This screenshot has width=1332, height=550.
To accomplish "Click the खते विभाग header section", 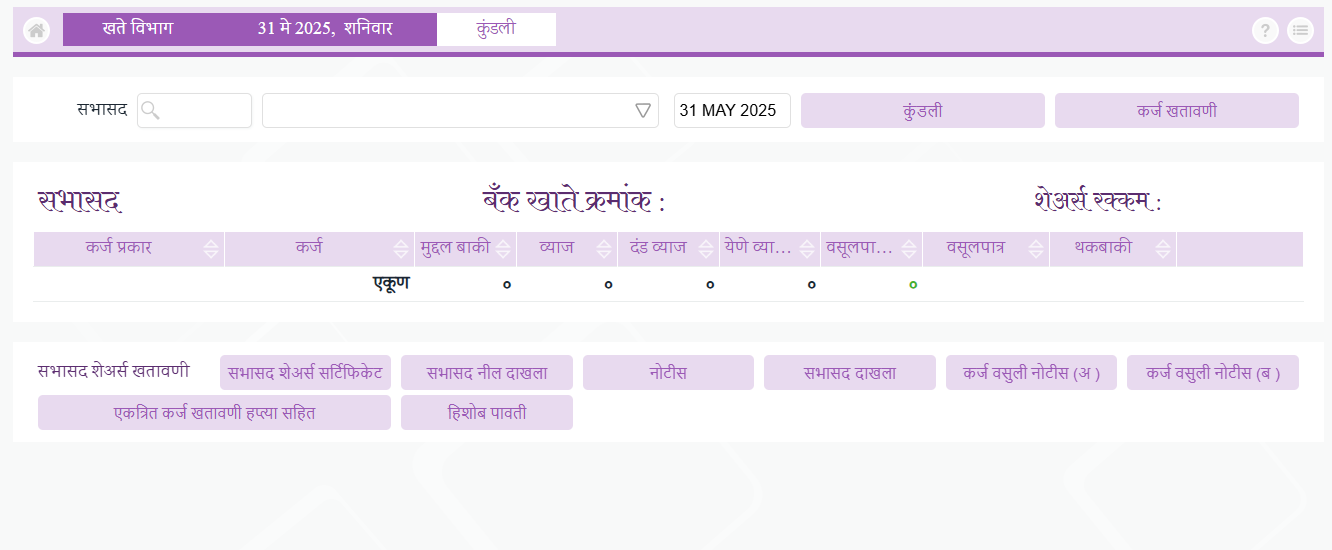I will 138,29.
